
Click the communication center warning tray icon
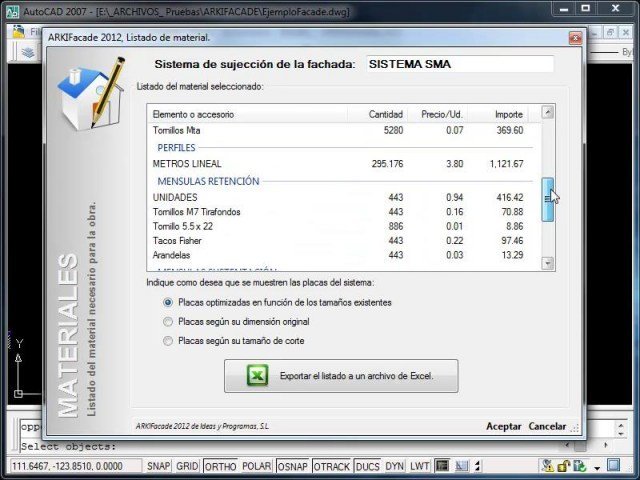click(547, 466)
